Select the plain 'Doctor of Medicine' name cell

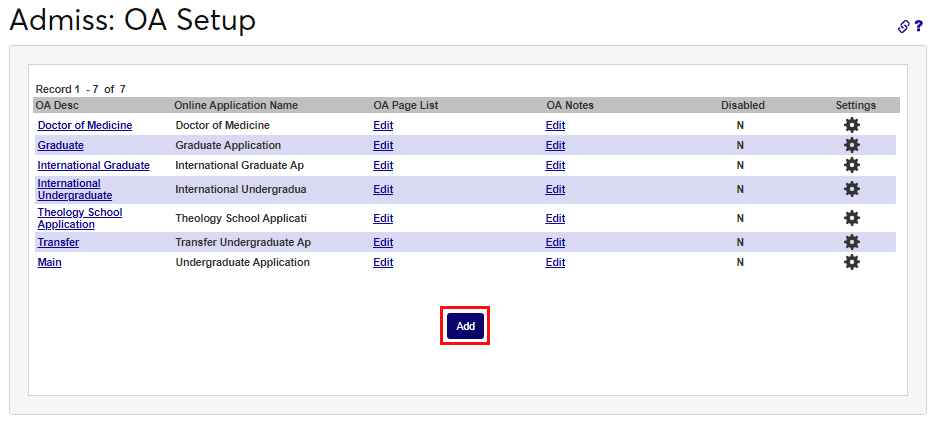(x=223, y=125)
